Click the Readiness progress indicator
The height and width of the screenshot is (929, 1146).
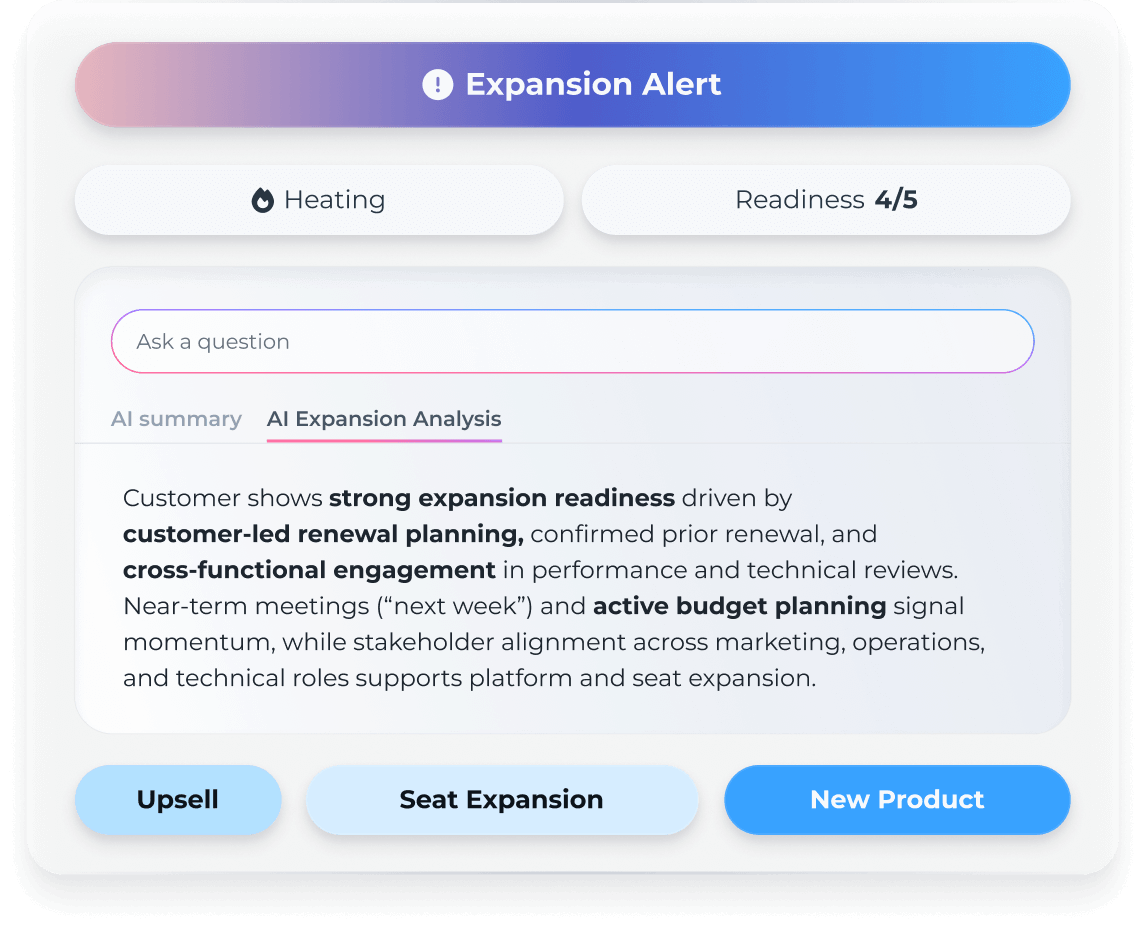[x=825, y=200]
